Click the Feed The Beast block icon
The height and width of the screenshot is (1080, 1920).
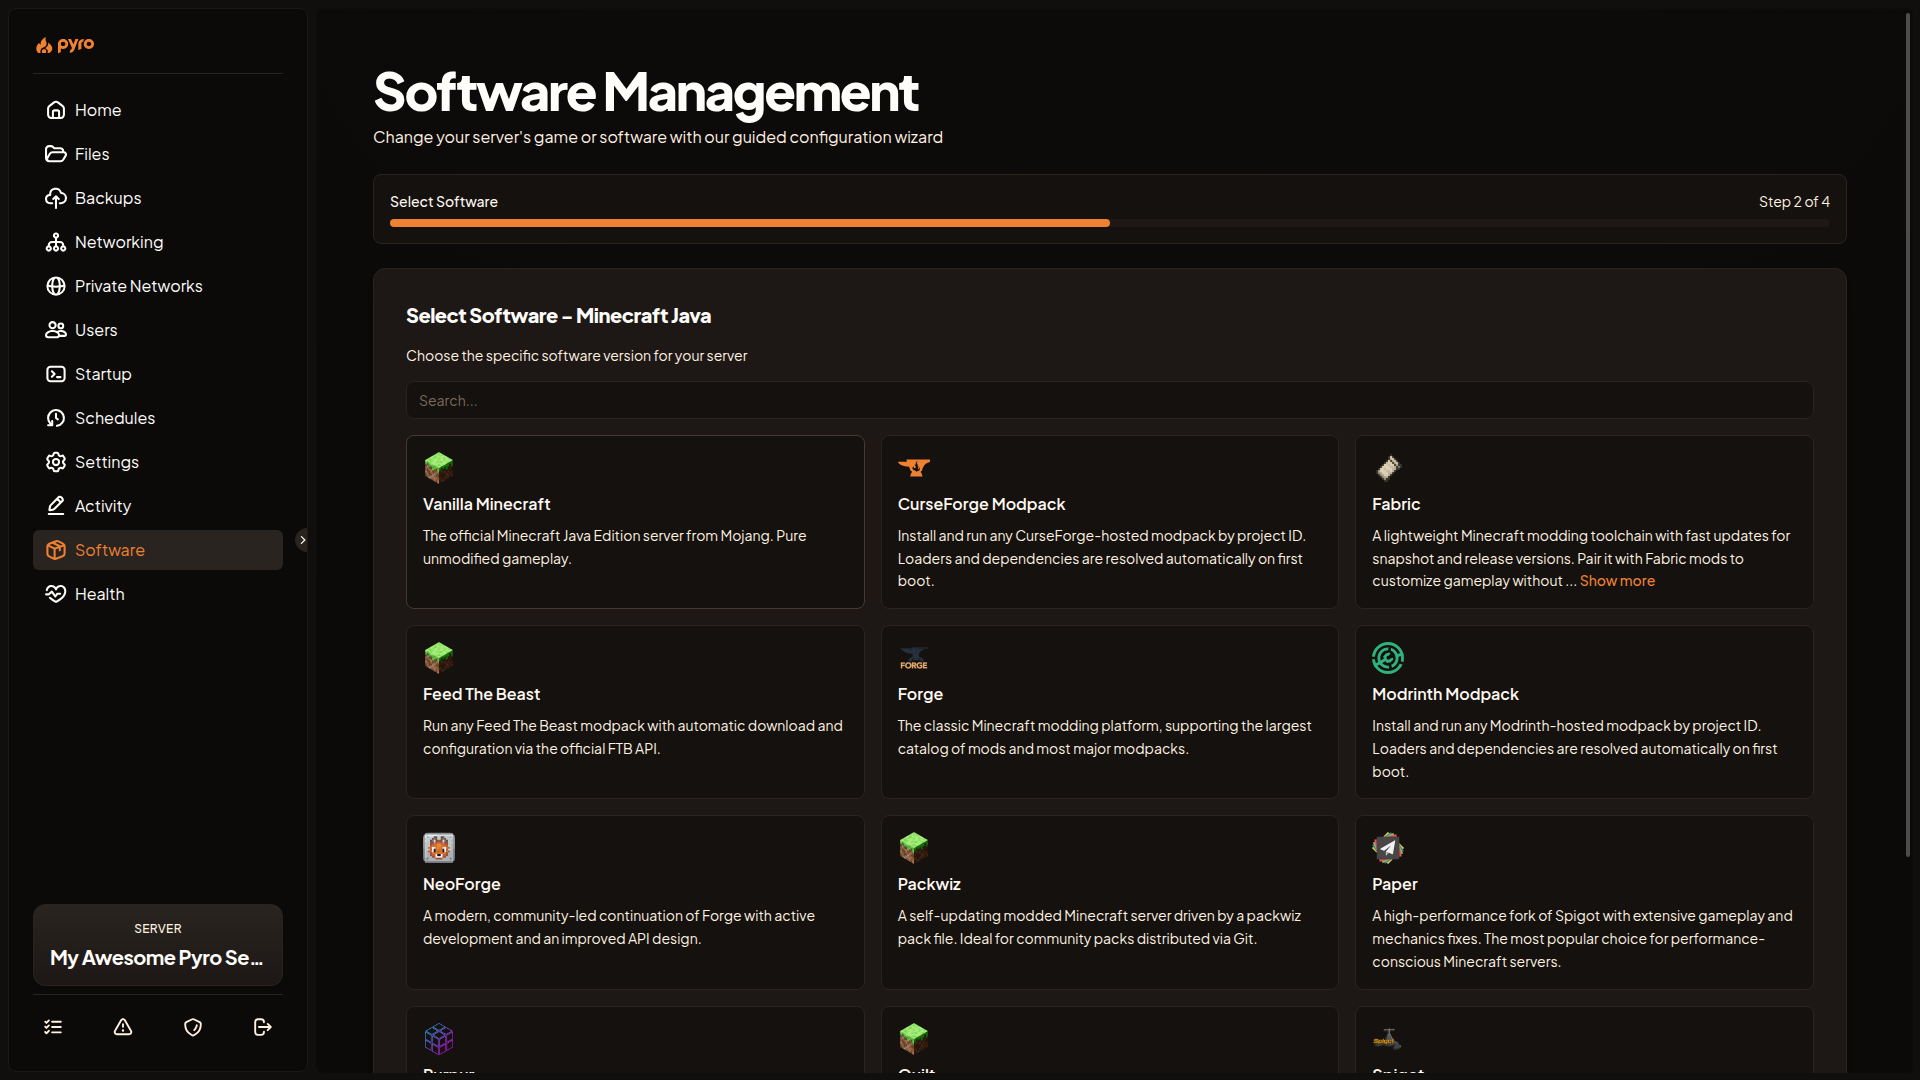pyautogui.click(x=439, y=658)
